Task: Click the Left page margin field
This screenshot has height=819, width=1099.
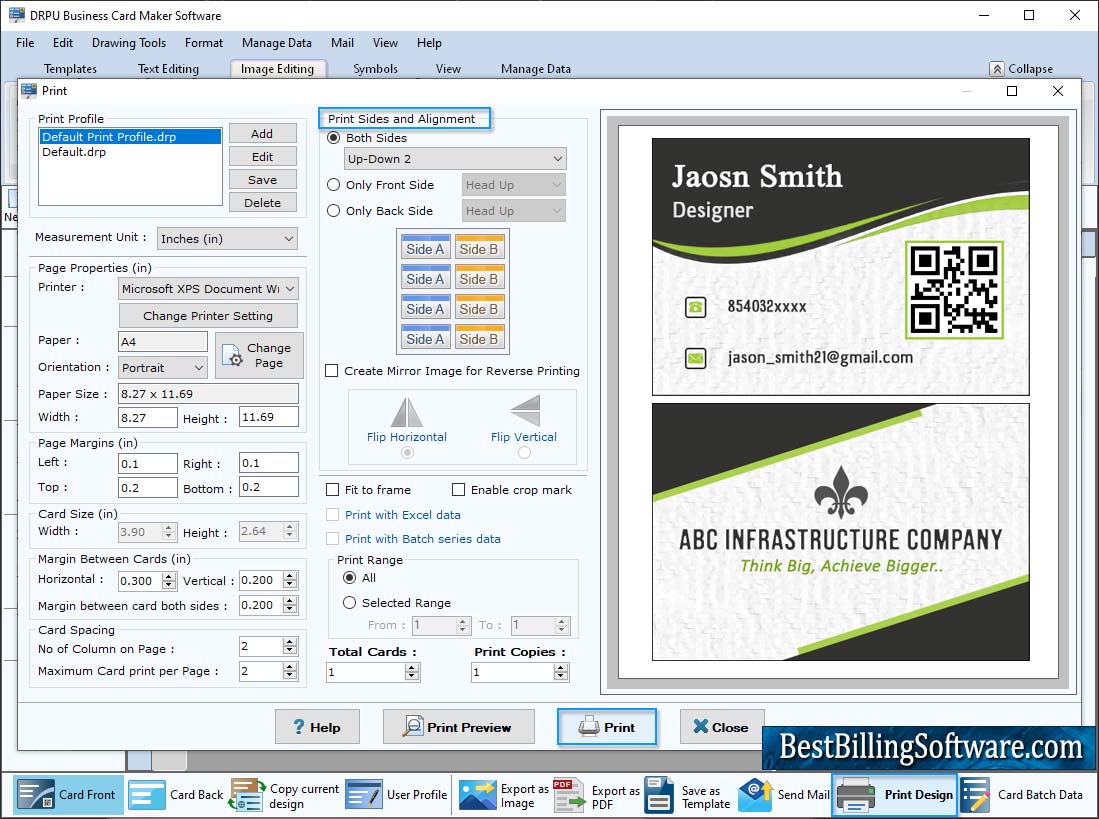Action: click(148, 463)
